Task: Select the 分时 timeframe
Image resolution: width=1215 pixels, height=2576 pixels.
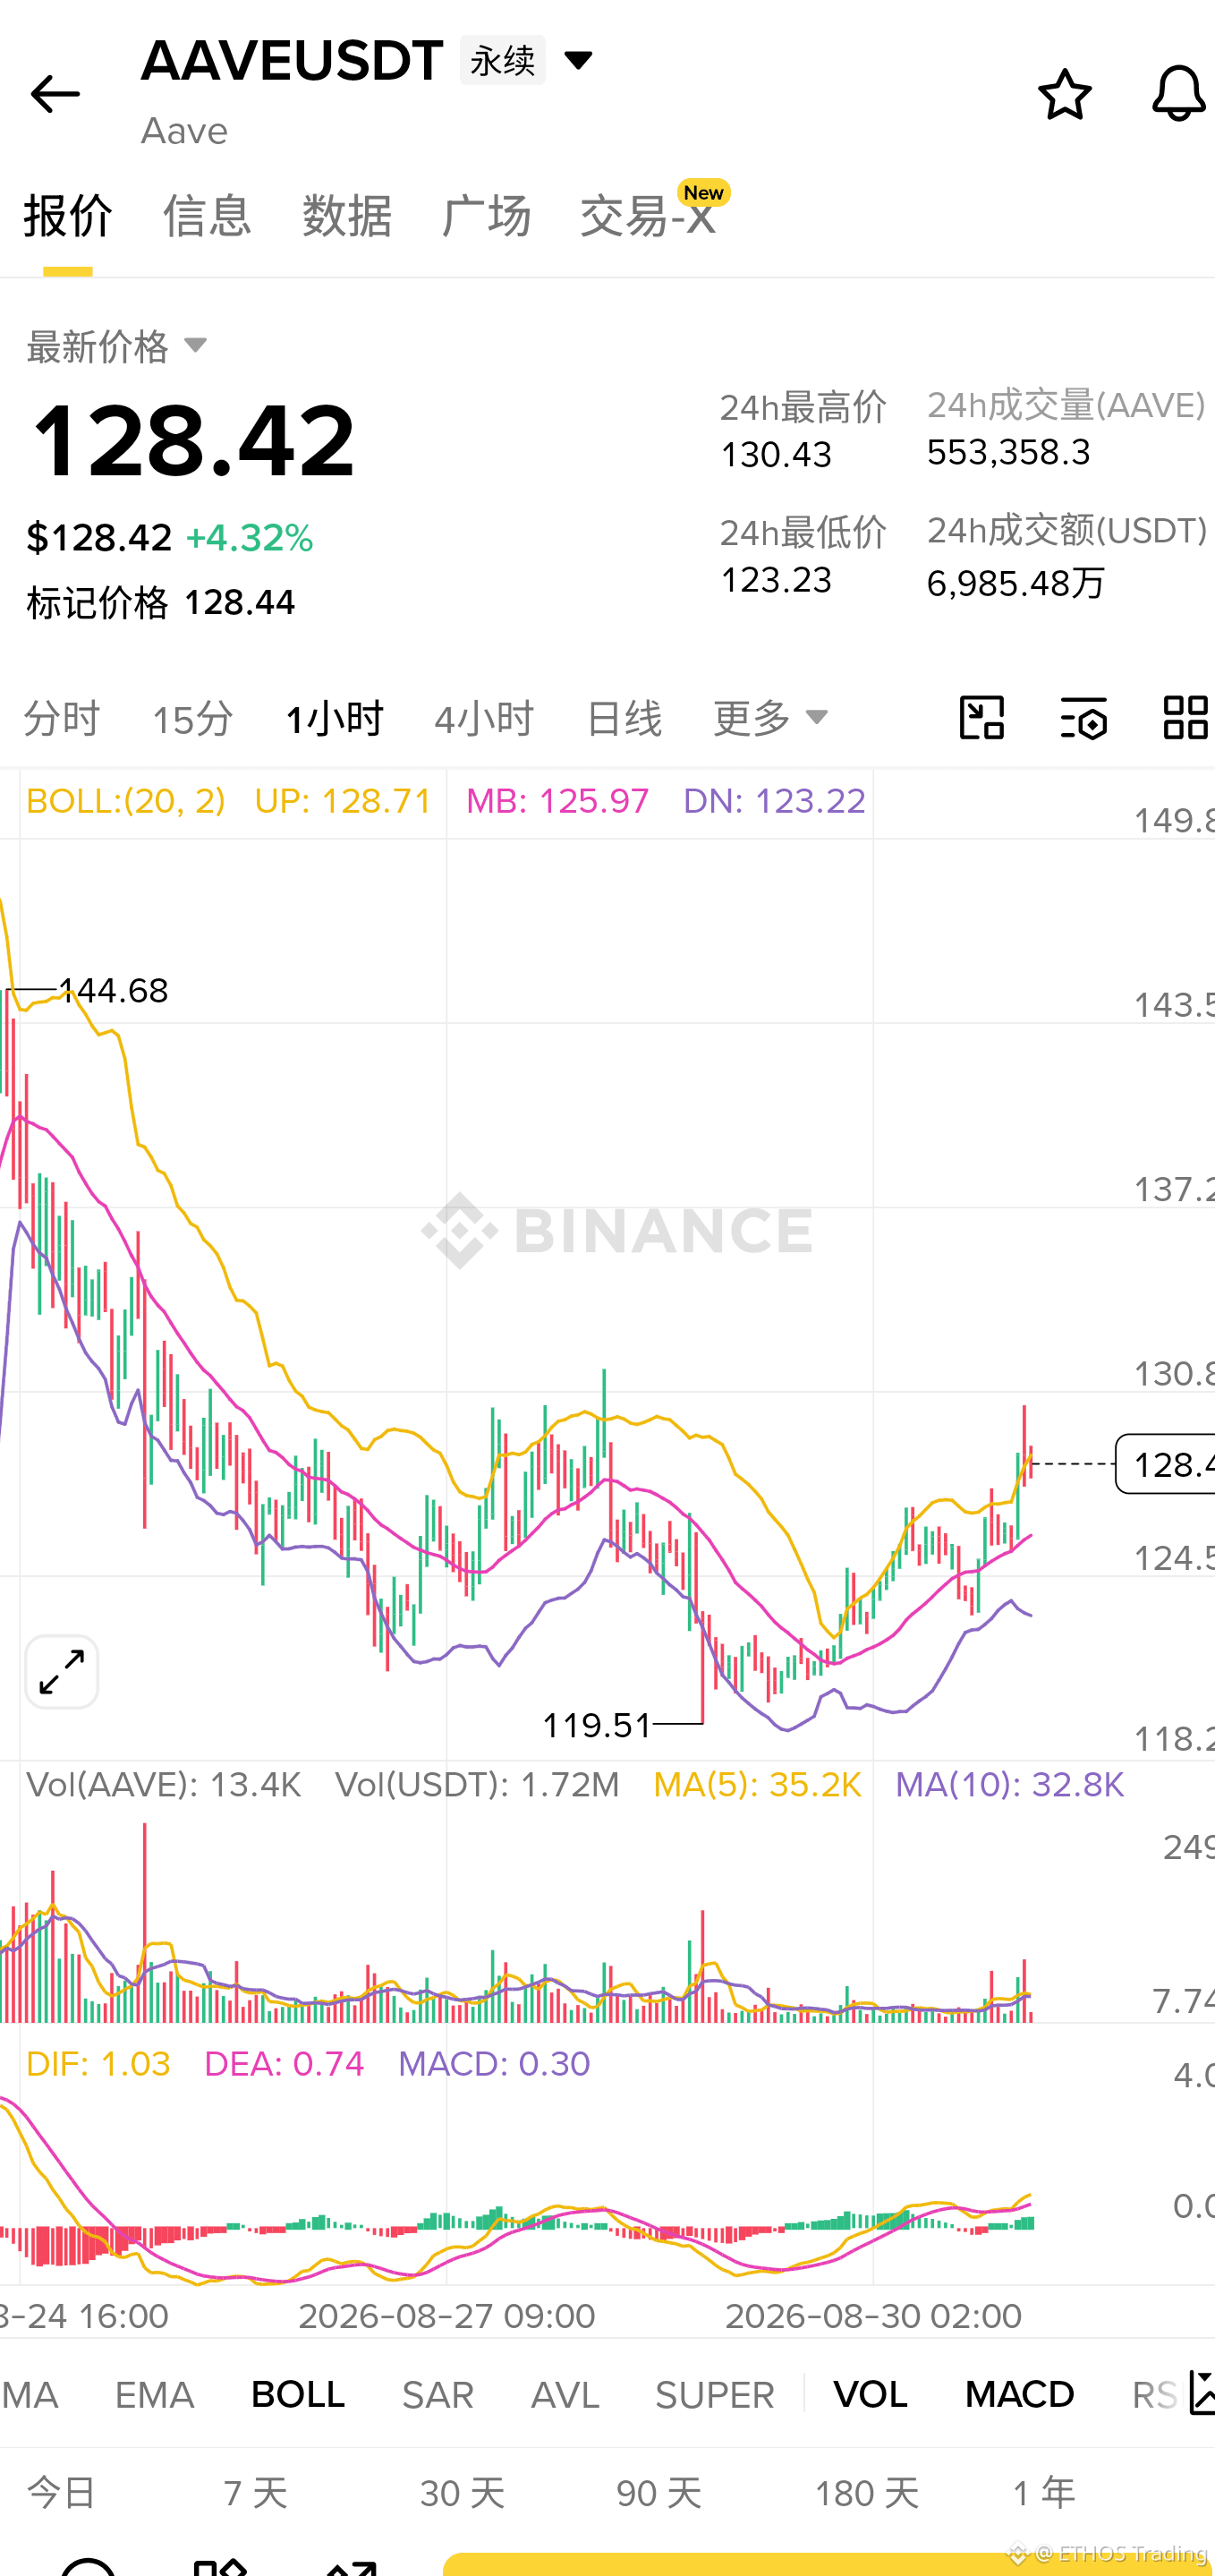Action: click(x=62, y=718)
